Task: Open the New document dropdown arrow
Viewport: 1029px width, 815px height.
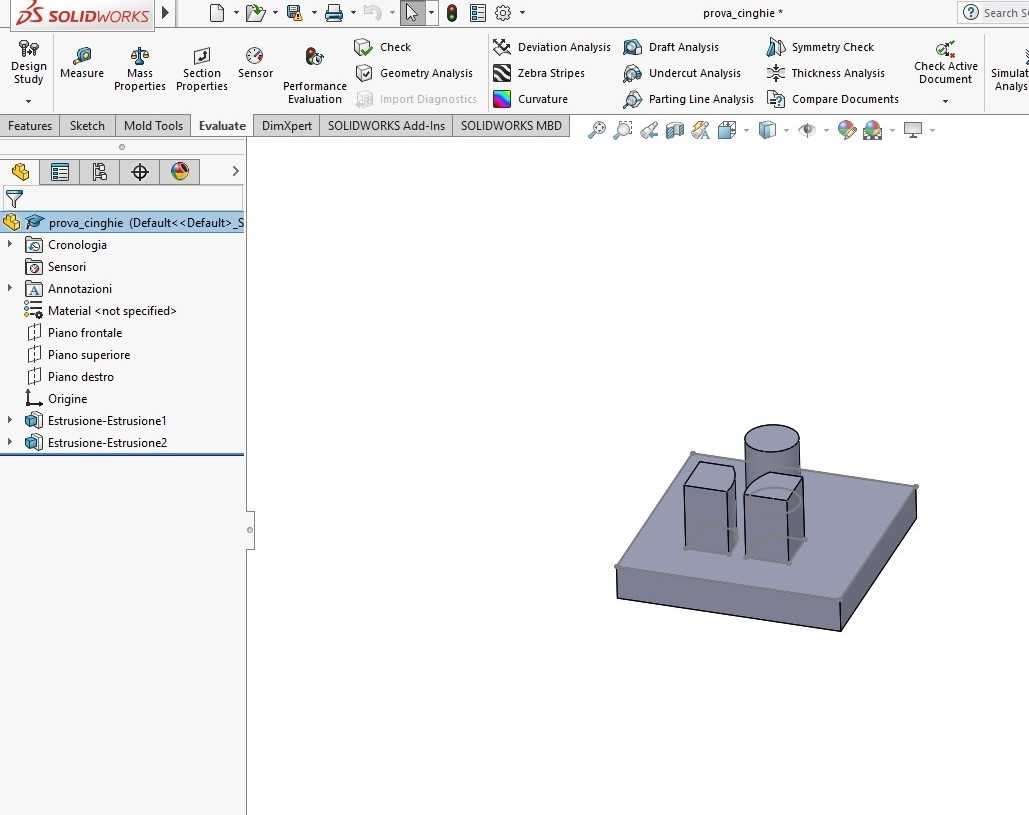Action: tap(236, 12)
